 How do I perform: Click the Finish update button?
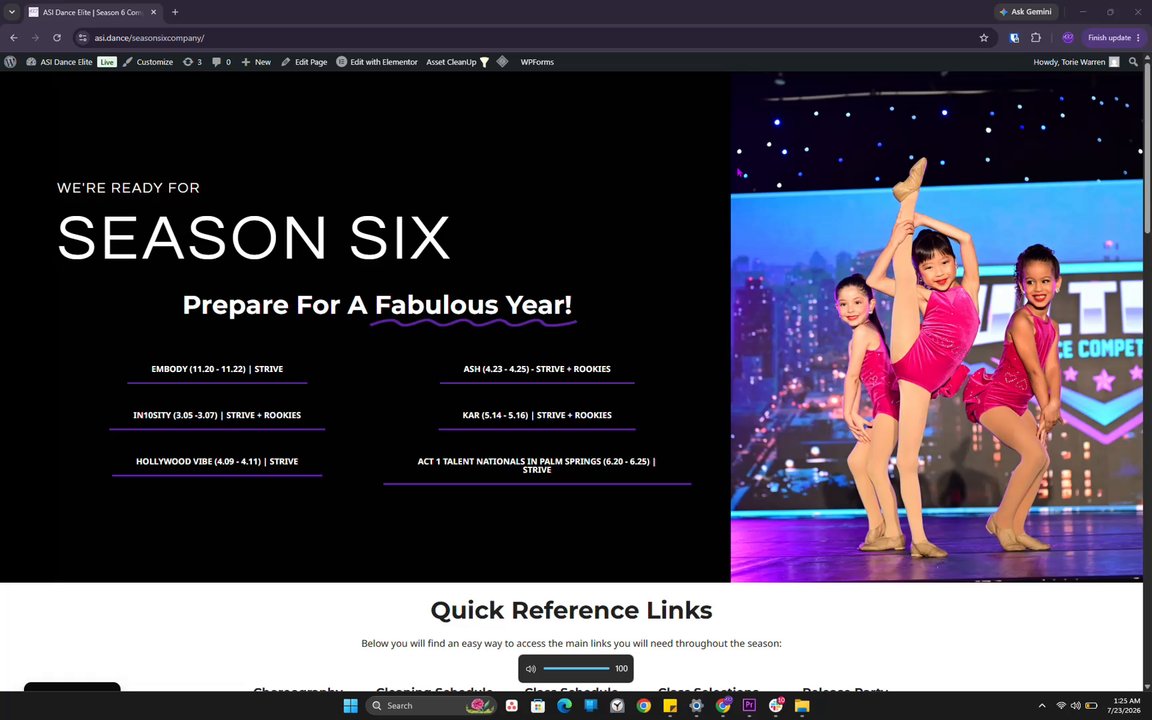click(x=1114, y=37)
